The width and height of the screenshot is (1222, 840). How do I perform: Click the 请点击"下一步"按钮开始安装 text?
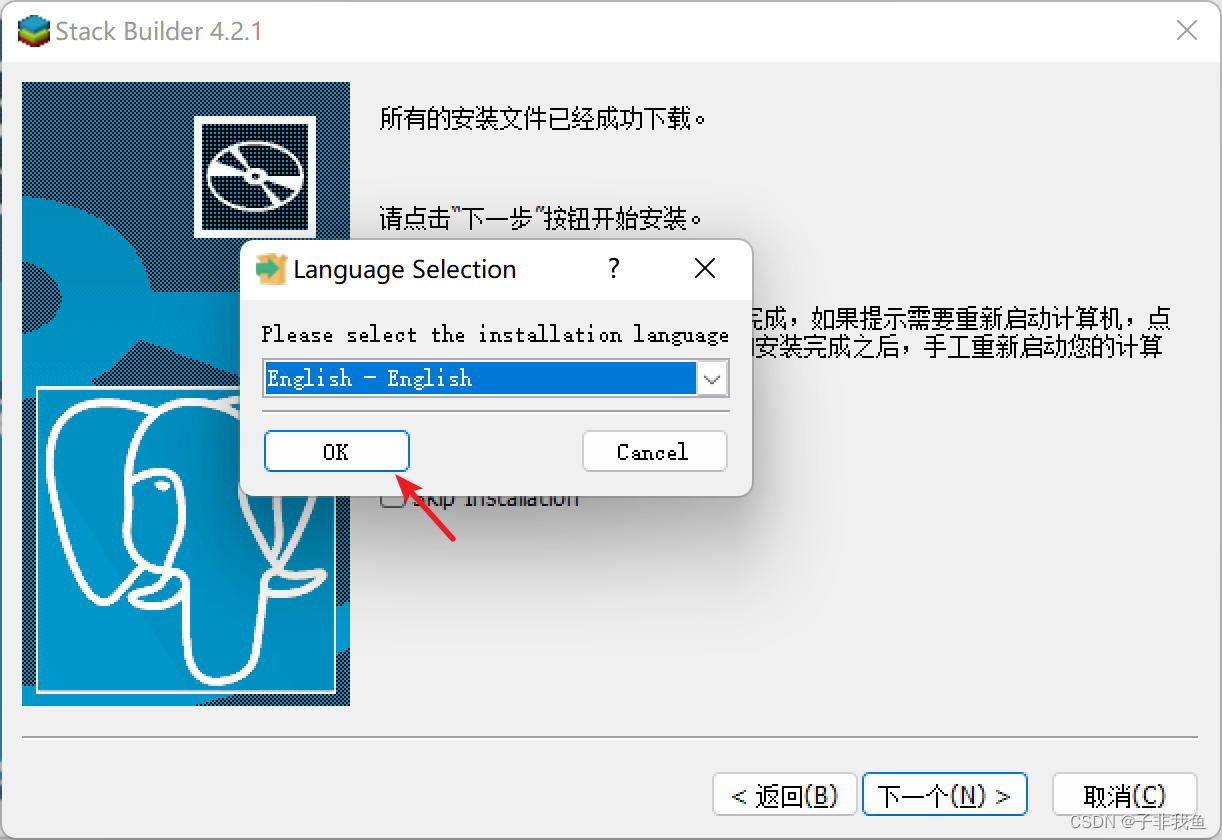pos(541,218)
